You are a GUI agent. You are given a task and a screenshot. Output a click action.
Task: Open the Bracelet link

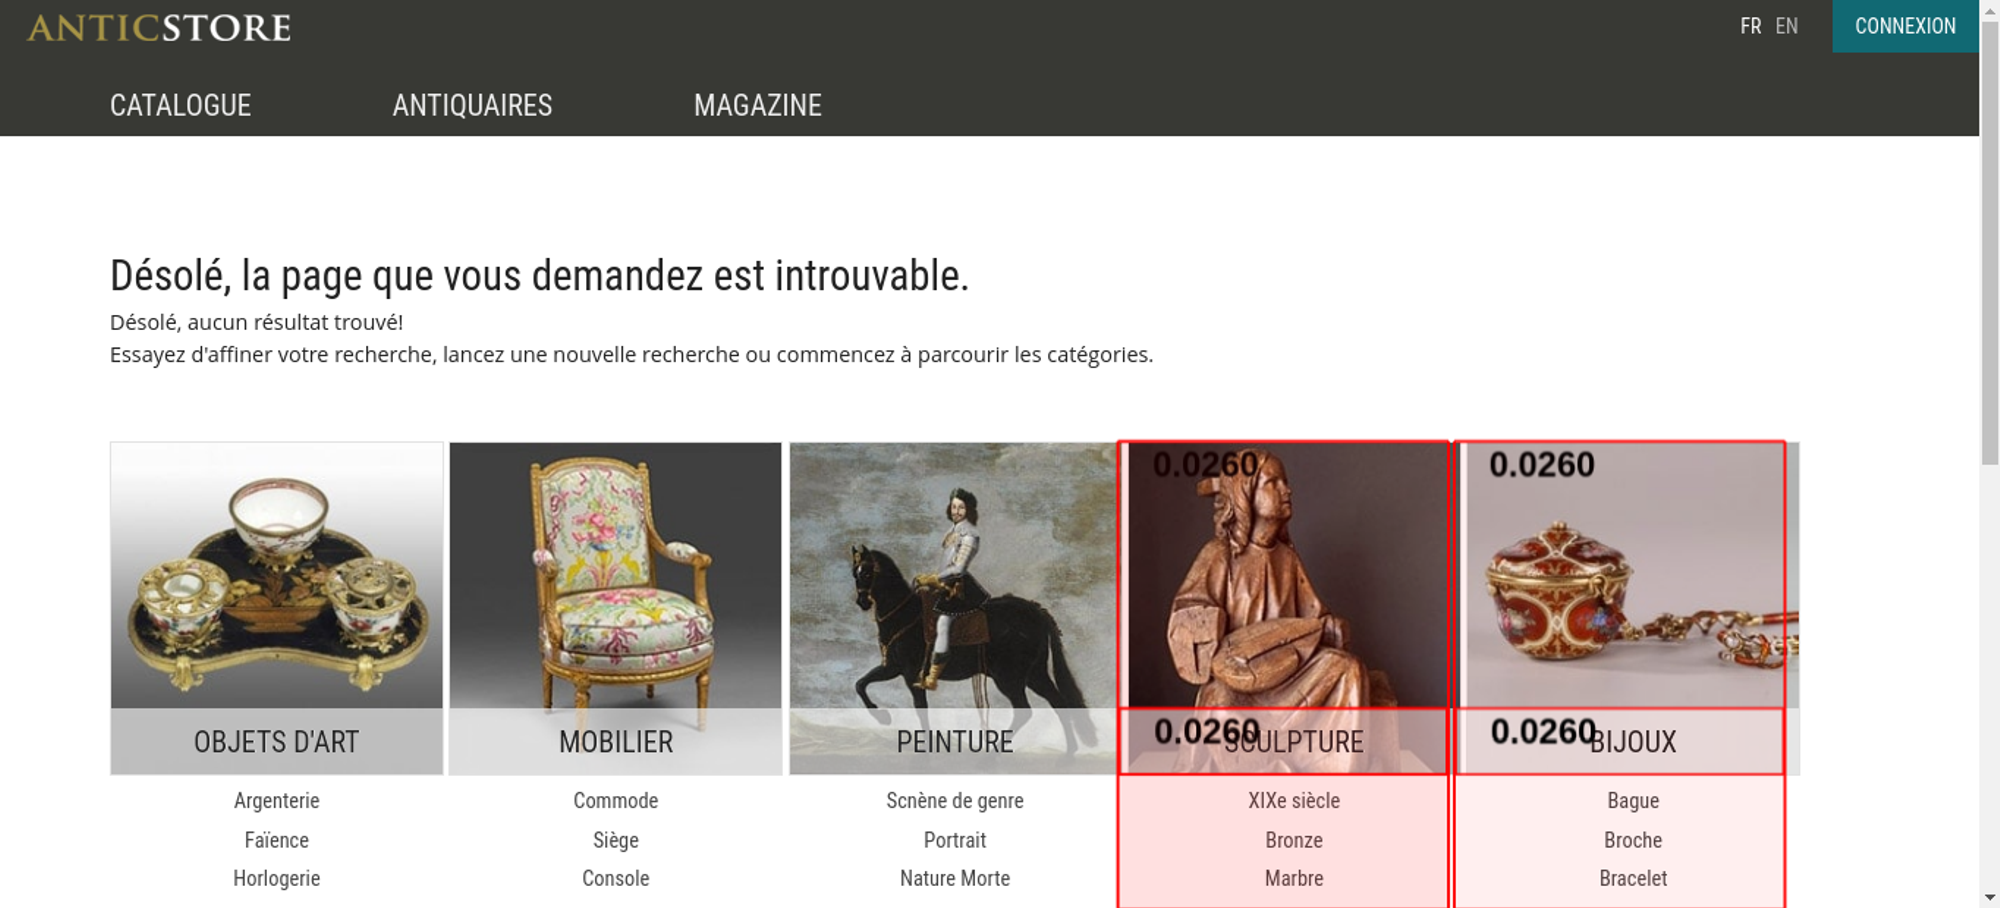coord(1633,878)
